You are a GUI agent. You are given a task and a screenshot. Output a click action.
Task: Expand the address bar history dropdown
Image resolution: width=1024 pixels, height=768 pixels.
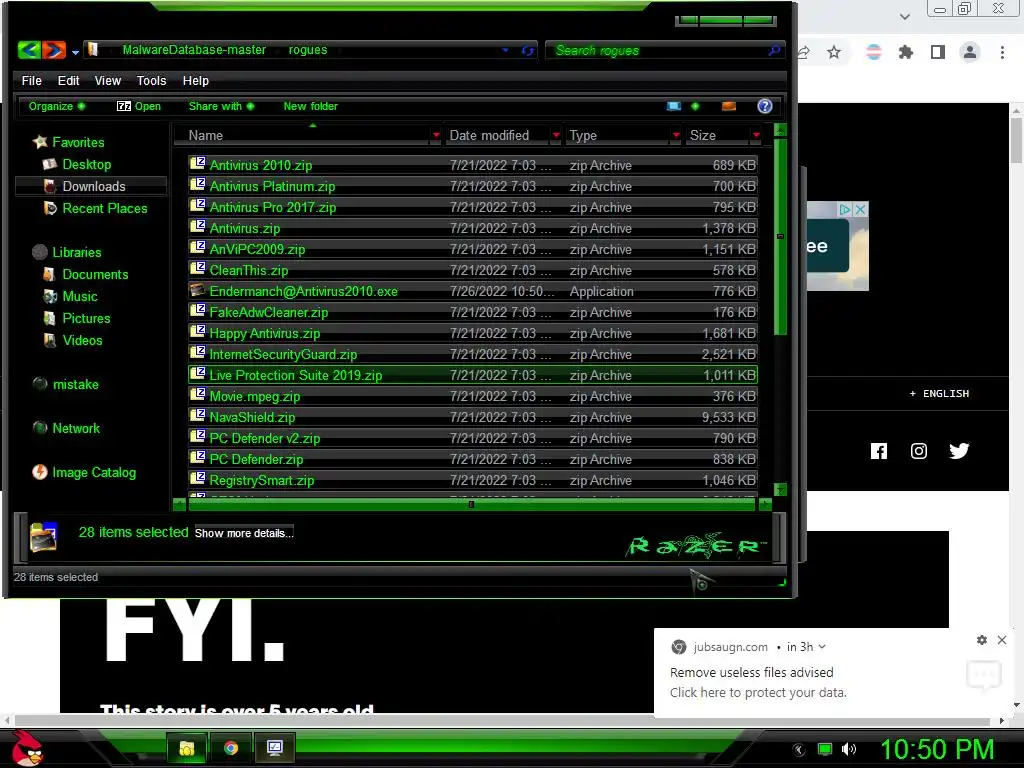click(505, 50)
